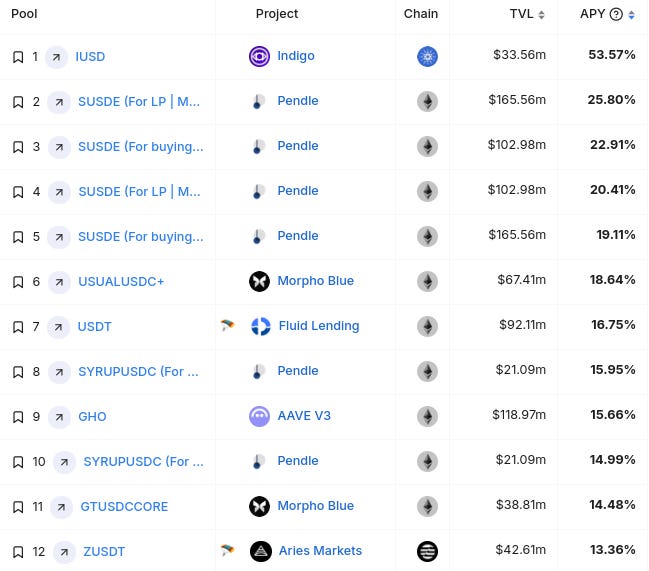649x571 pixels.
Task: Bookmark pool number 3 SUSDE
Action: point(18,147)
